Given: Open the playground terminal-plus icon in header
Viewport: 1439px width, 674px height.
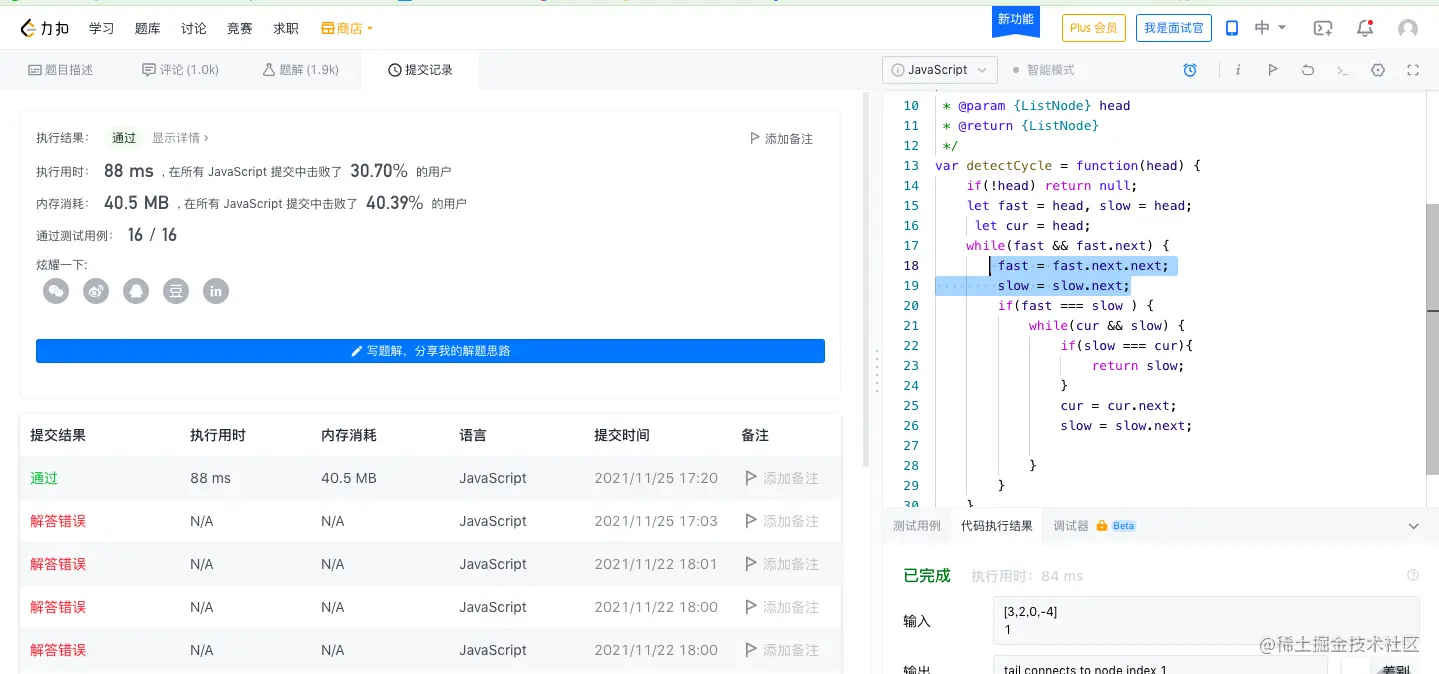Looking at the screenshot, I should 1323,28.
